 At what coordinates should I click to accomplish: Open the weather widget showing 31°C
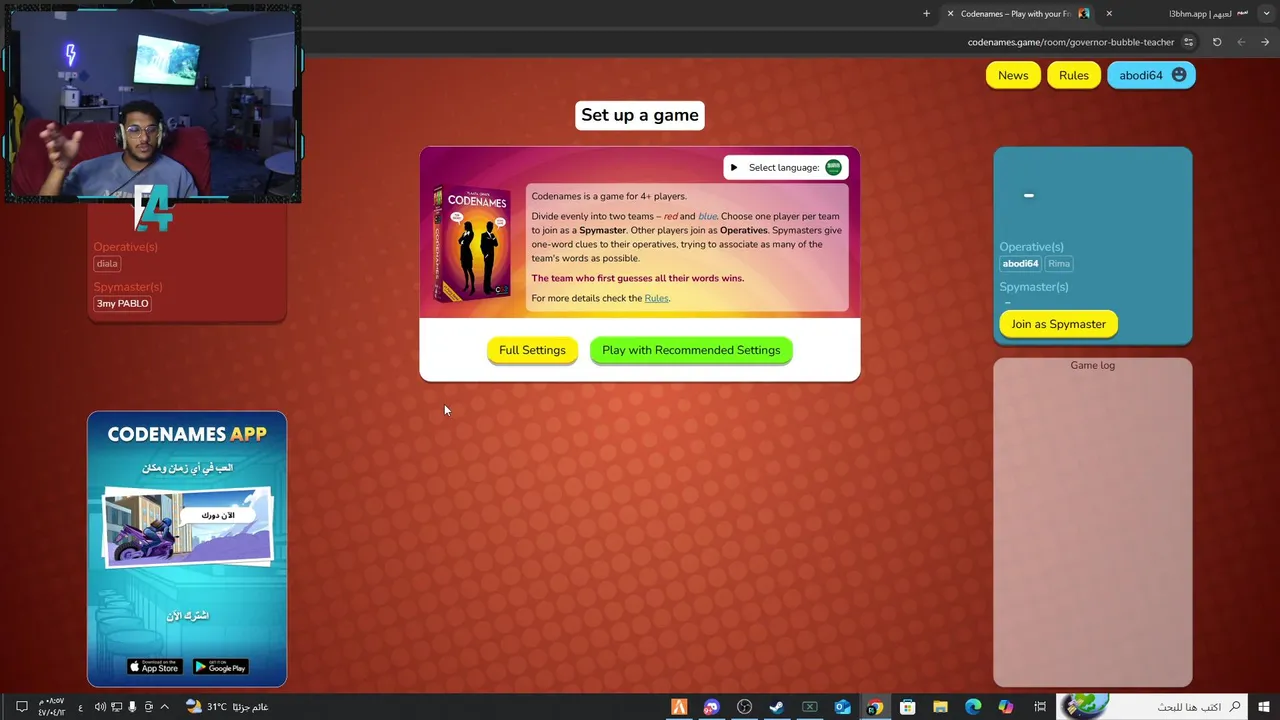(x=227, y=707)
